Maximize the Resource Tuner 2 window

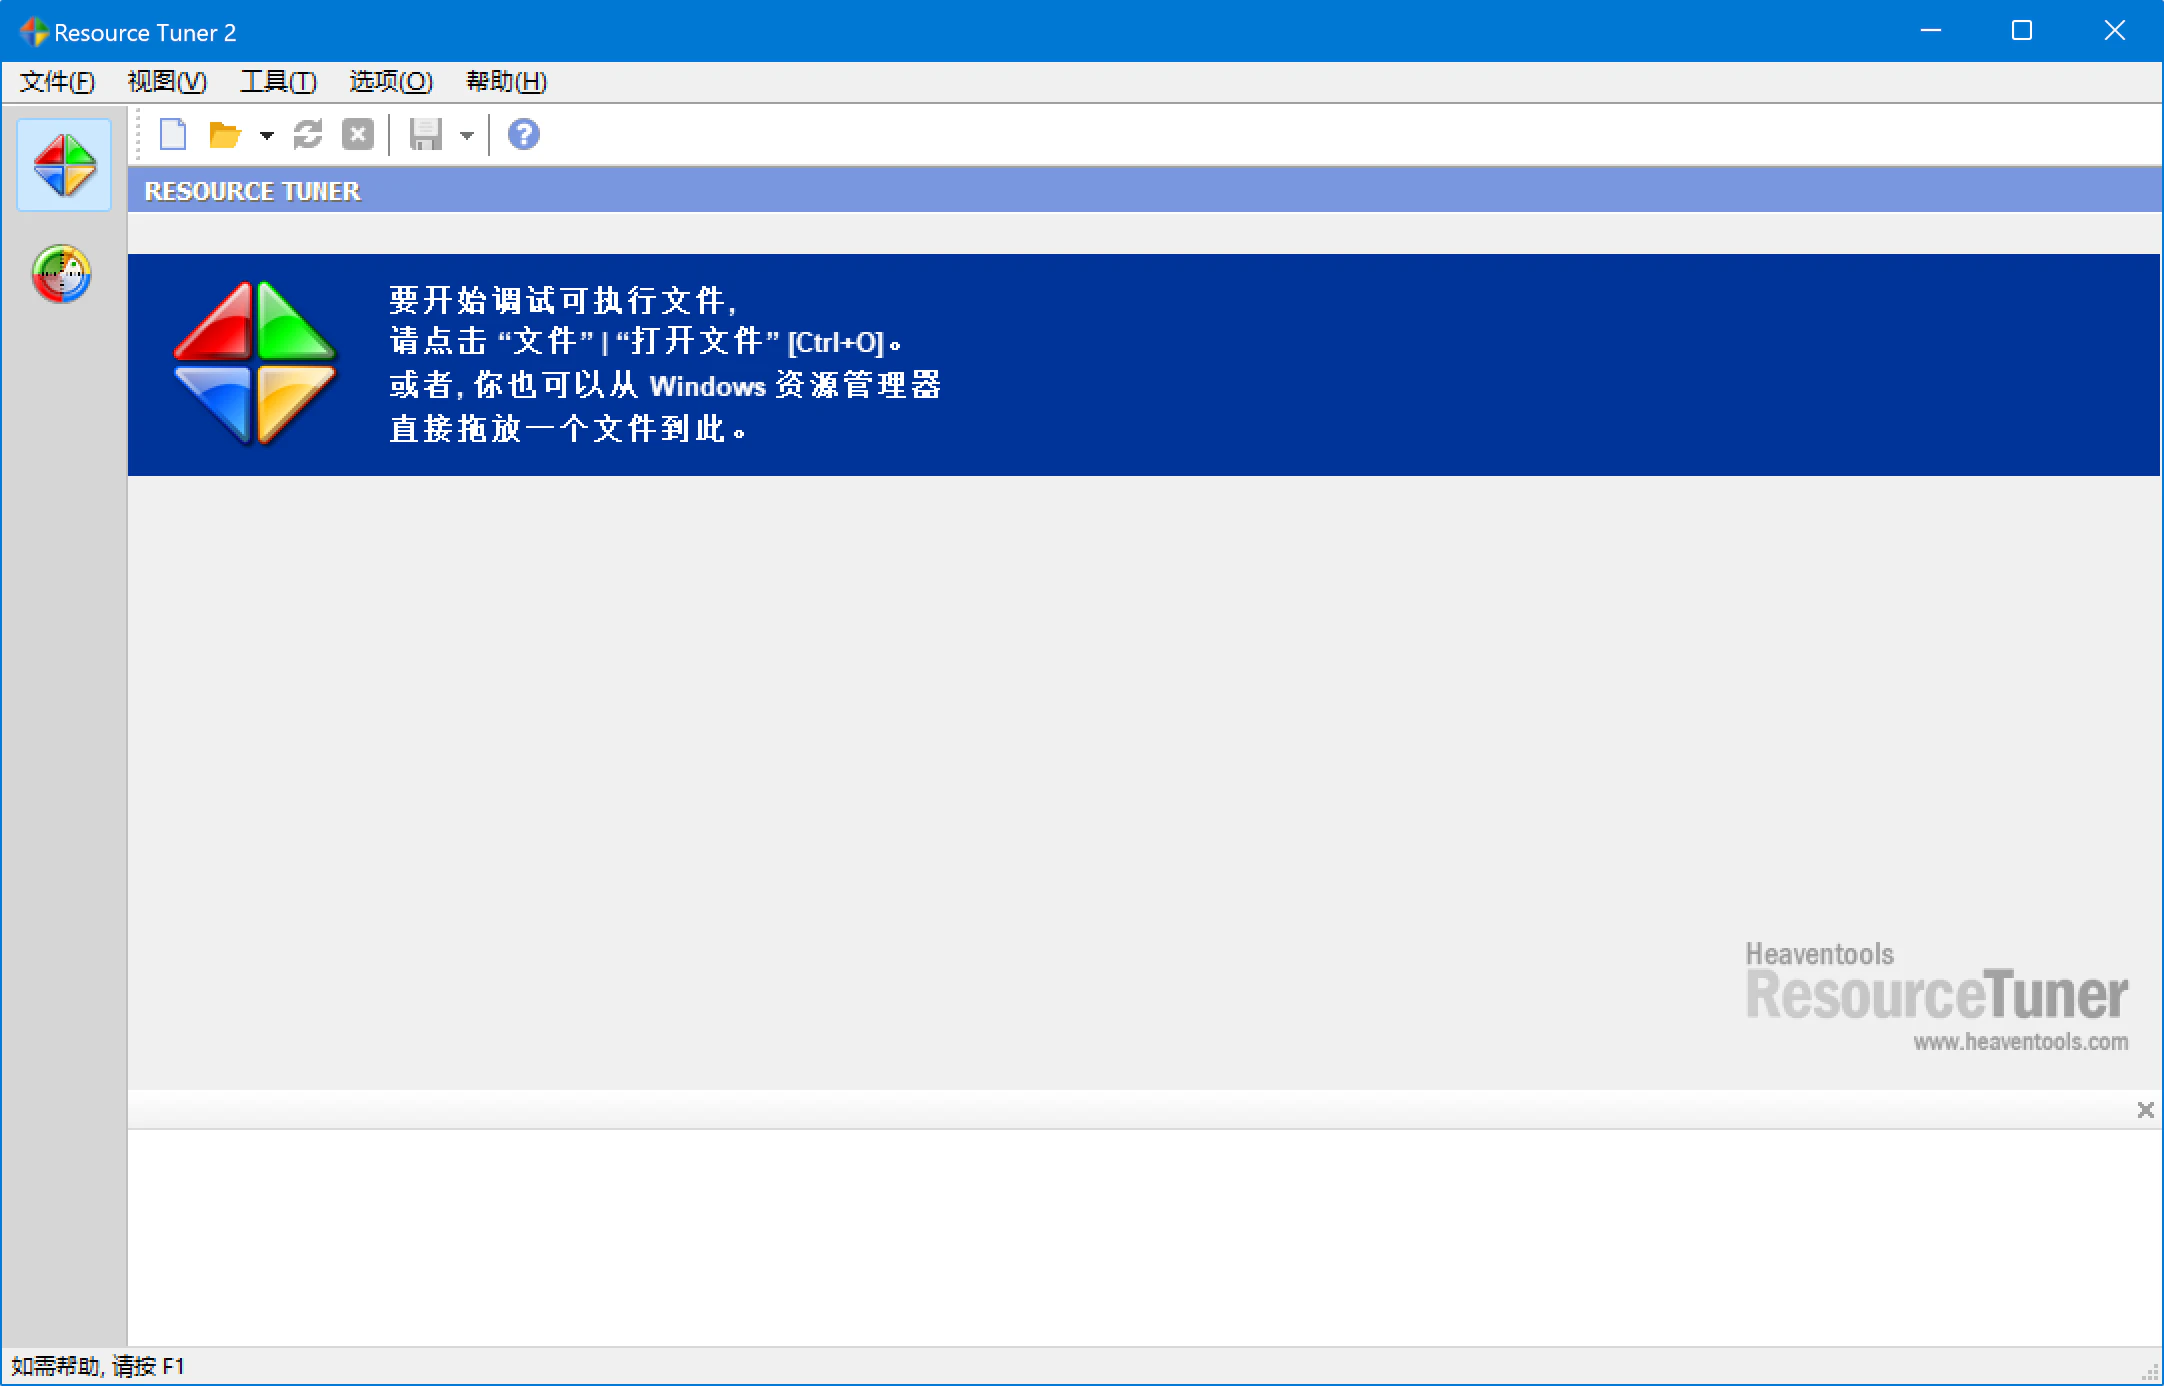[2022, 31]
